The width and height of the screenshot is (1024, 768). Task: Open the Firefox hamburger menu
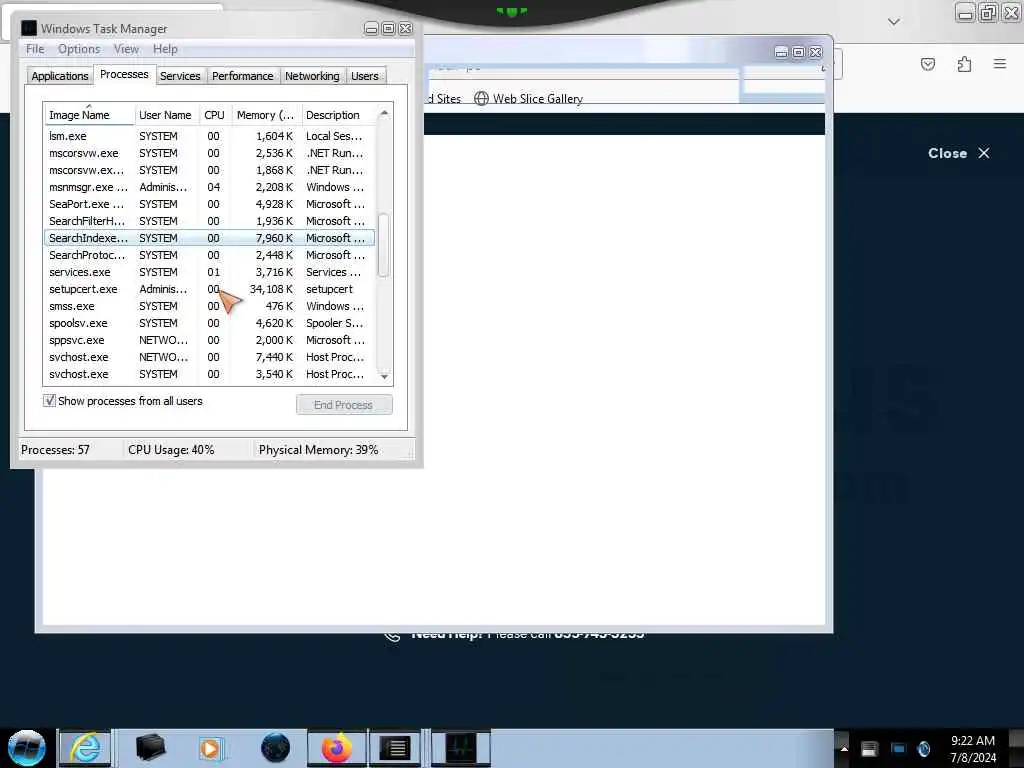pyautogui.click(x=1000, y=64)
